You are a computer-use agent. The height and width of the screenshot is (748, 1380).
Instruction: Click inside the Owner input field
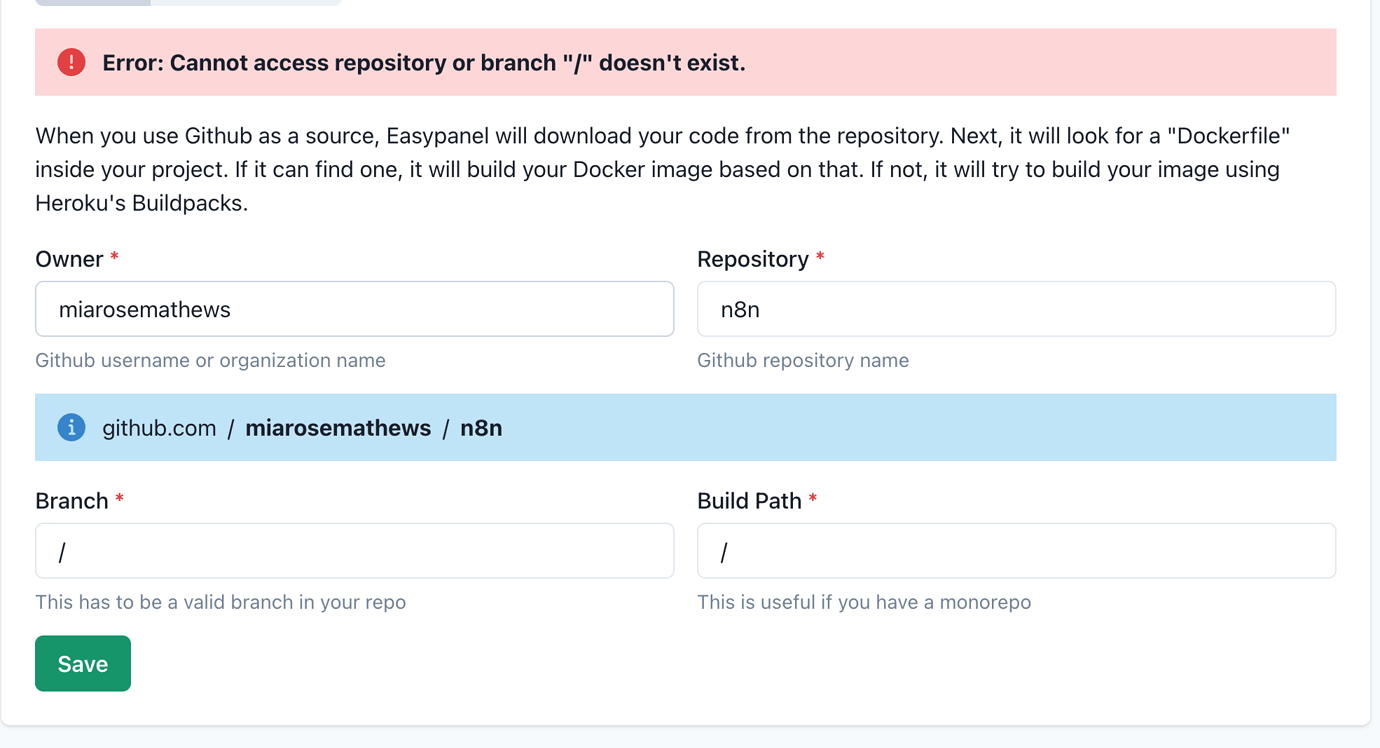click(354, 309)
